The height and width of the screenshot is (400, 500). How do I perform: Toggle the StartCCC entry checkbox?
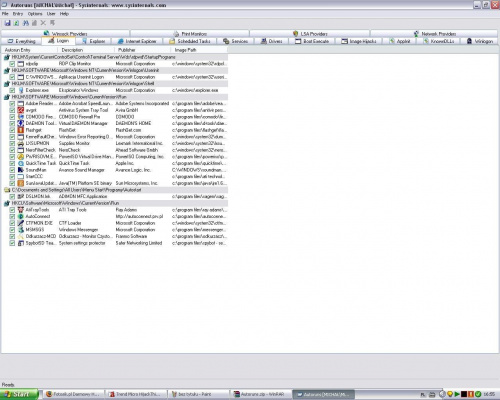[12, 177]
